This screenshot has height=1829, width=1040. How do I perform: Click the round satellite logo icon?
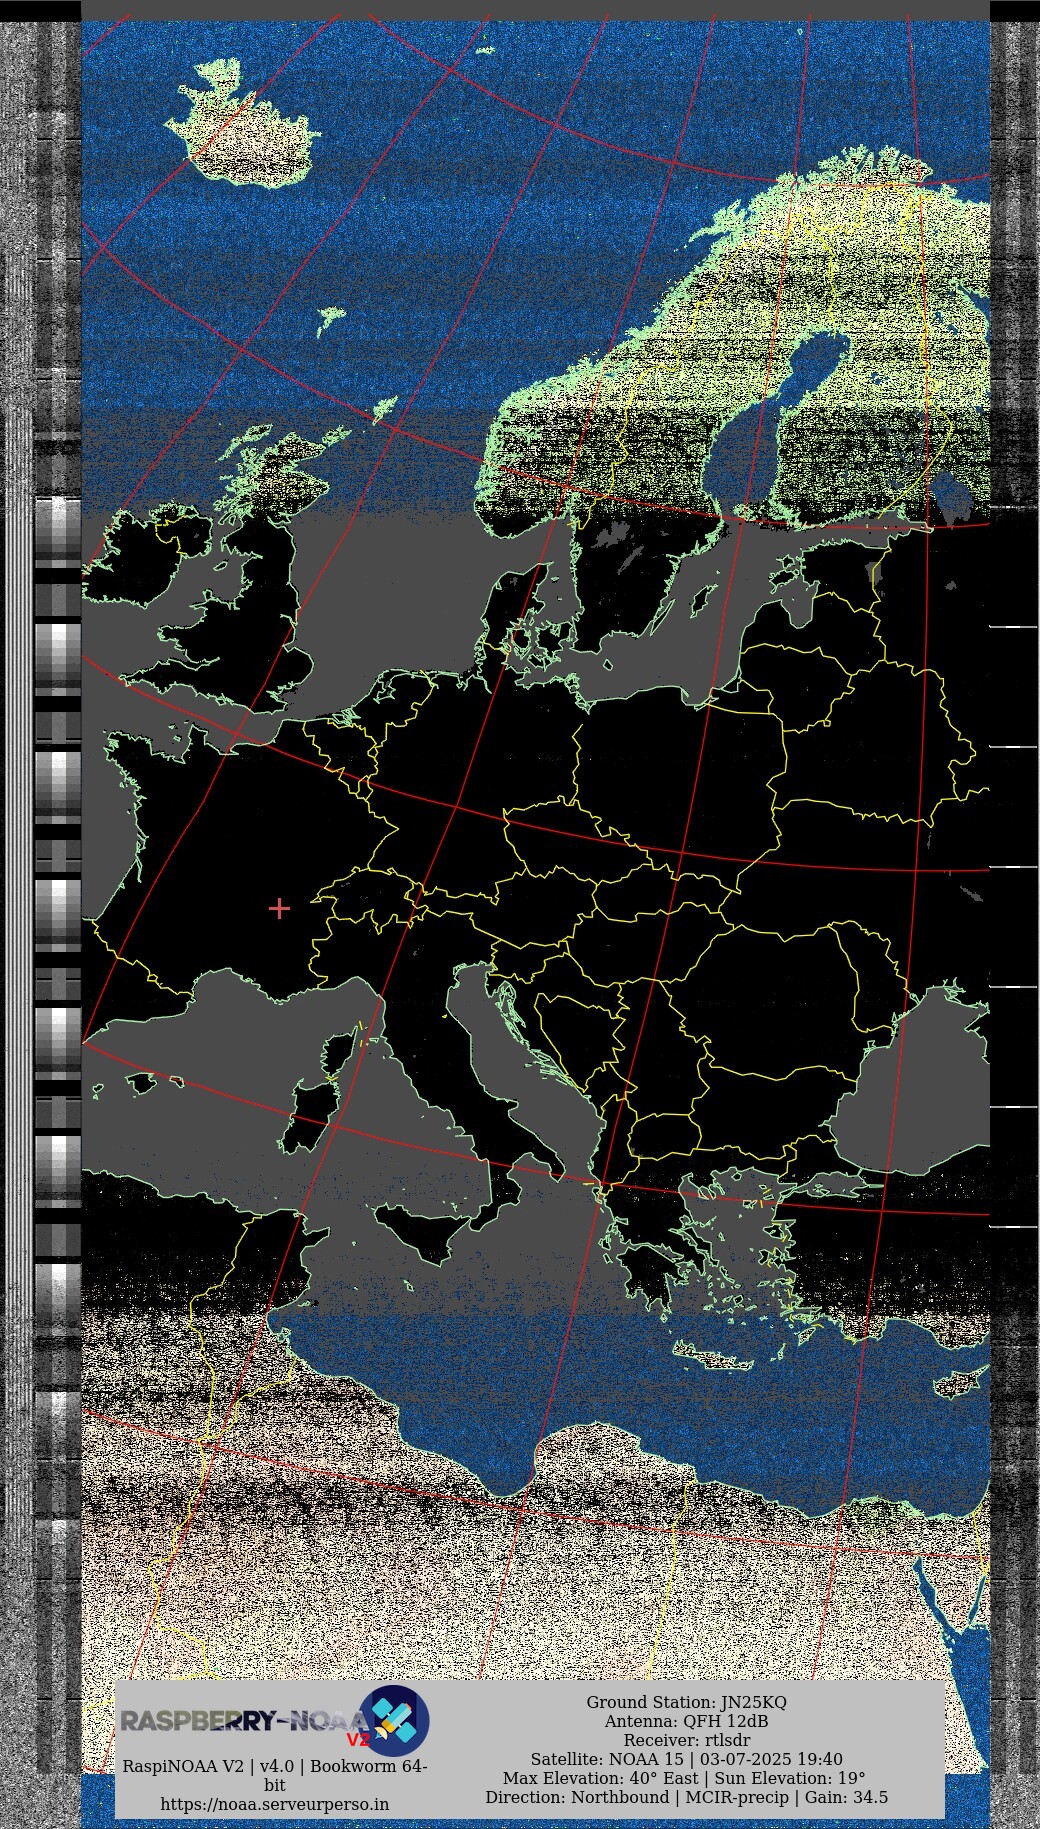(394, 1720)
